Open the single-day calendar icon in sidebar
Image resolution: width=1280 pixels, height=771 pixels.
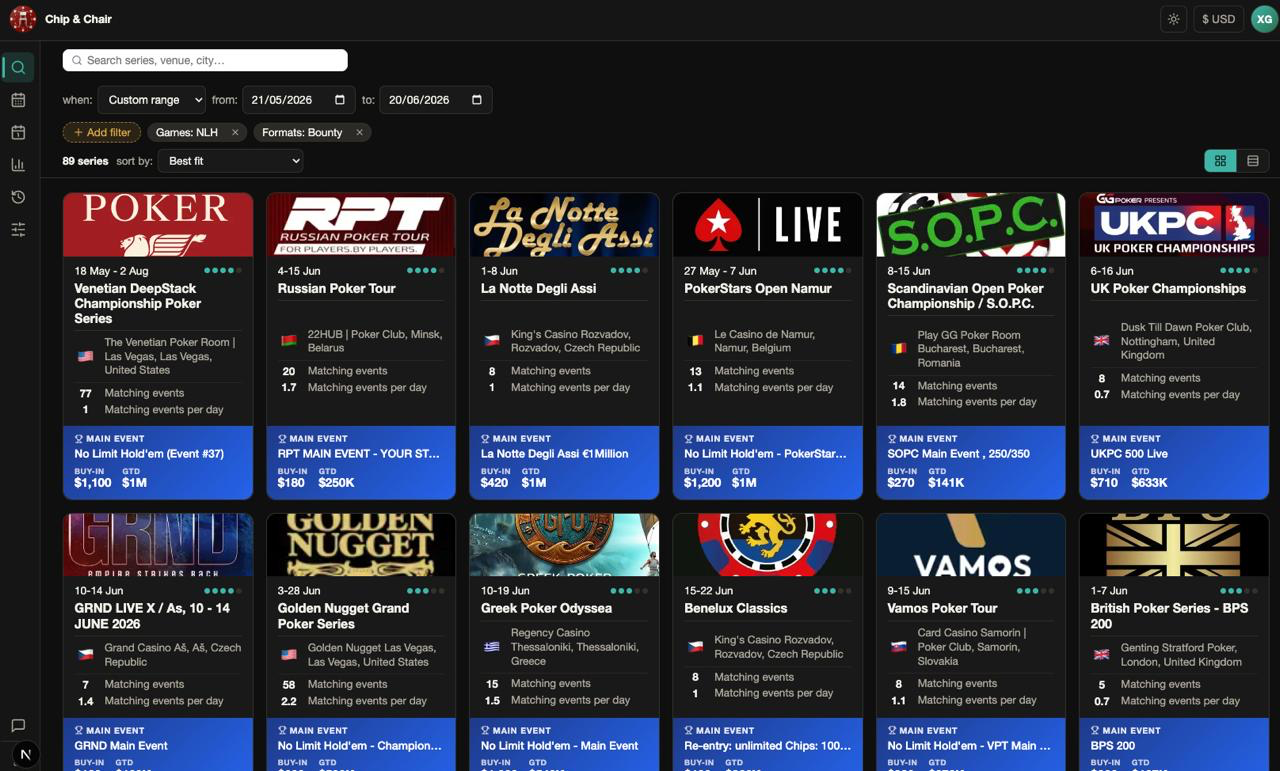pyautogui.click(x=18, y=132)
